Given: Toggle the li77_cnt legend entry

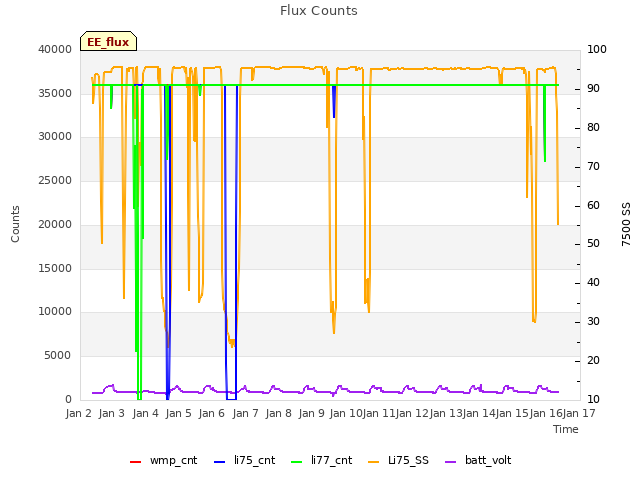Looking at the screenshot, I should click(x=322, y=460).
